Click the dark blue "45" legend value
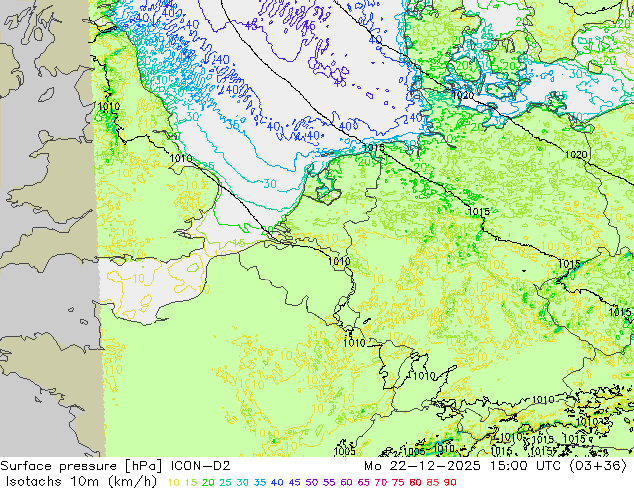Screen dimensions: 634x490 pyautogui.click(x=294, y=482)
